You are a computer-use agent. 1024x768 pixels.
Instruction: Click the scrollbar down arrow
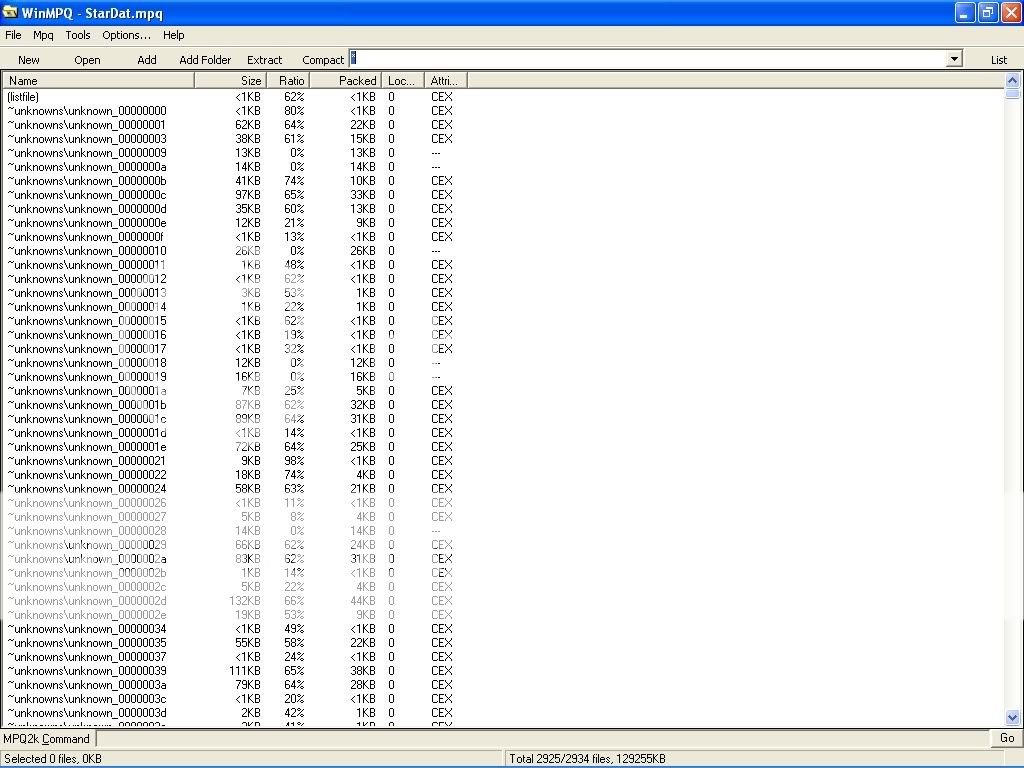point(1012,718)
